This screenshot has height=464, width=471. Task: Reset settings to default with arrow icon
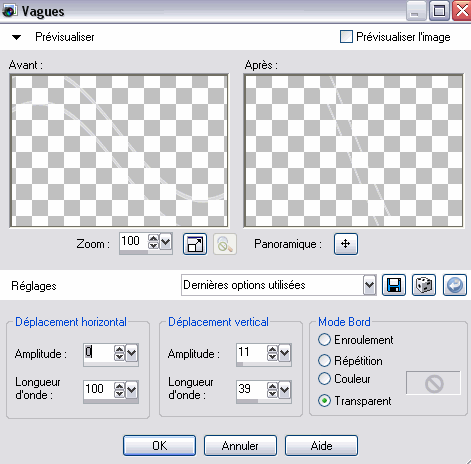pyautogui.click(x=455, y=285)
